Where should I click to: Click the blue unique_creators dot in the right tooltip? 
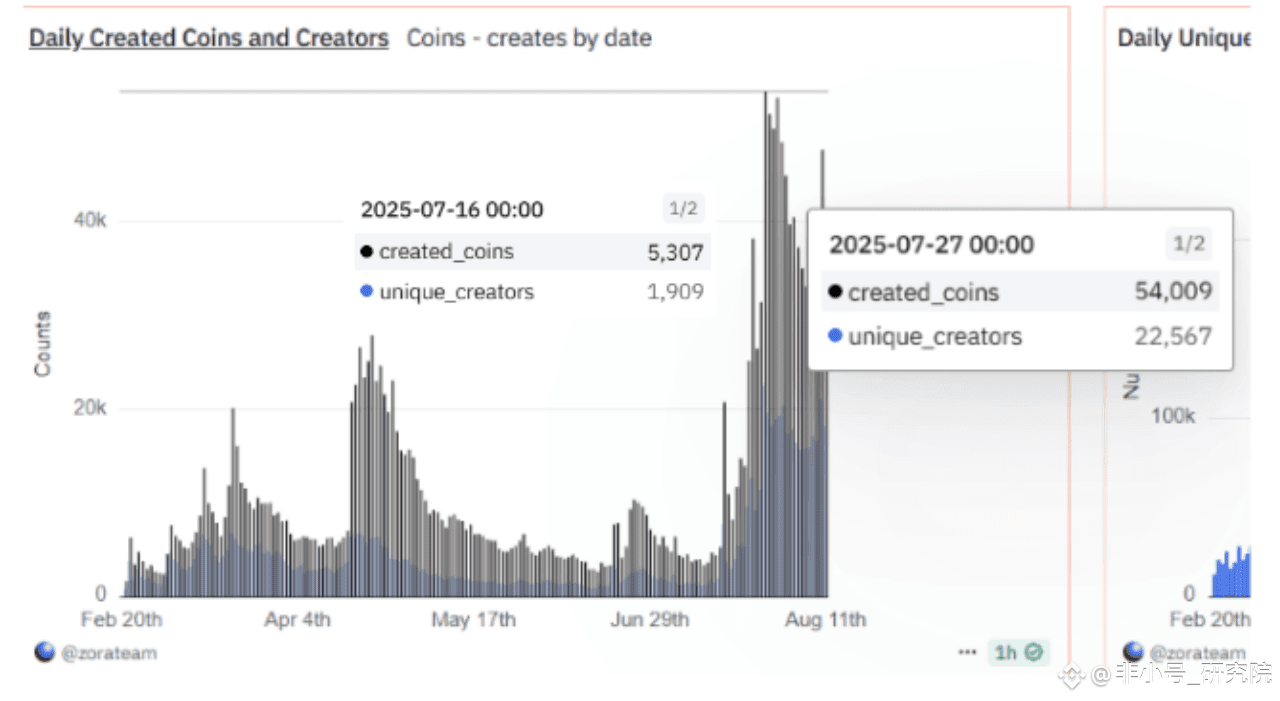pyautogui.click(x=835, y=336)
